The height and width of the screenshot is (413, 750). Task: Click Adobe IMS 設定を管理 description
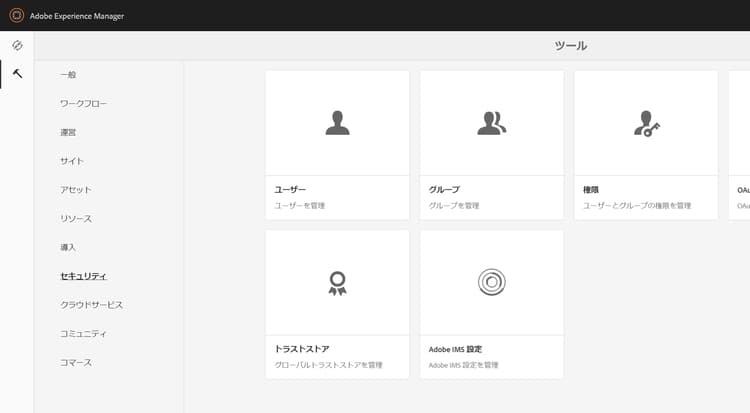click(x=463, y=365)
